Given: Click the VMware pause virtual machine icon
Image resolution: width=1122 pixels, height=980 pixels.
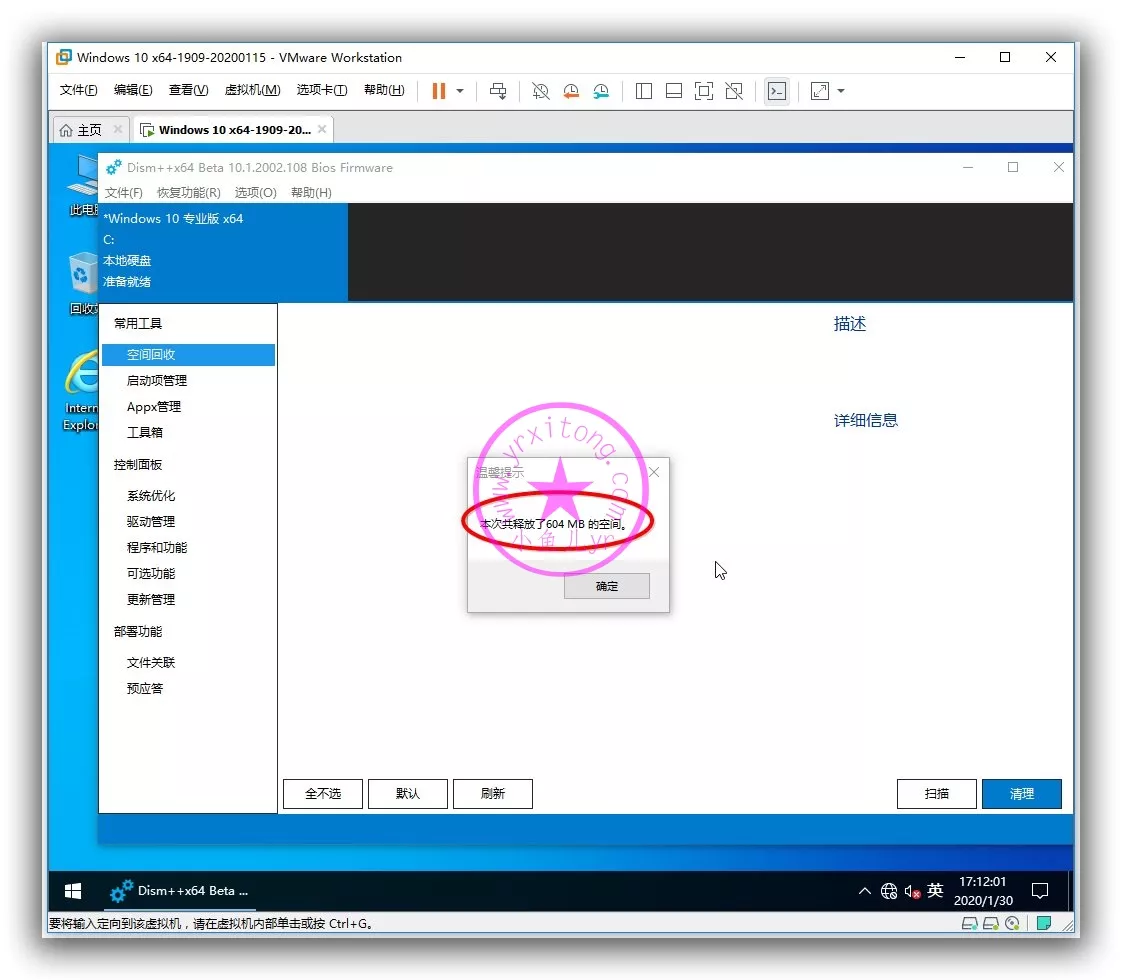Looking at the screenshot, I should 438,91.
